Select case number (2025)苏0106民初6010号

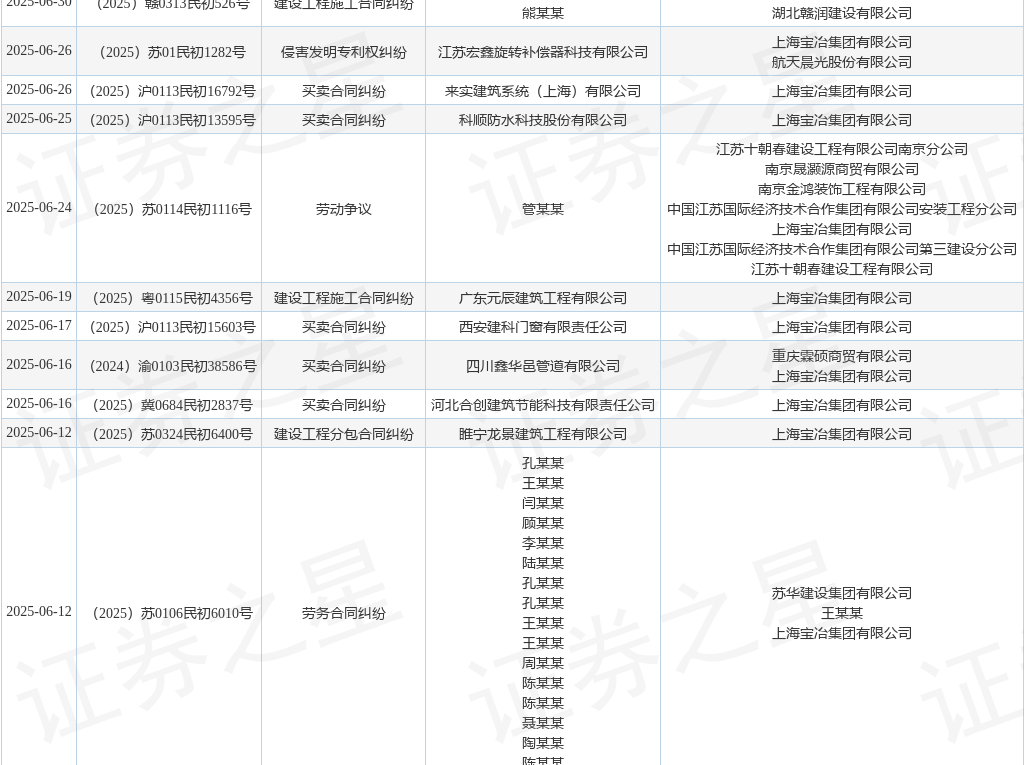coord(169,613)
